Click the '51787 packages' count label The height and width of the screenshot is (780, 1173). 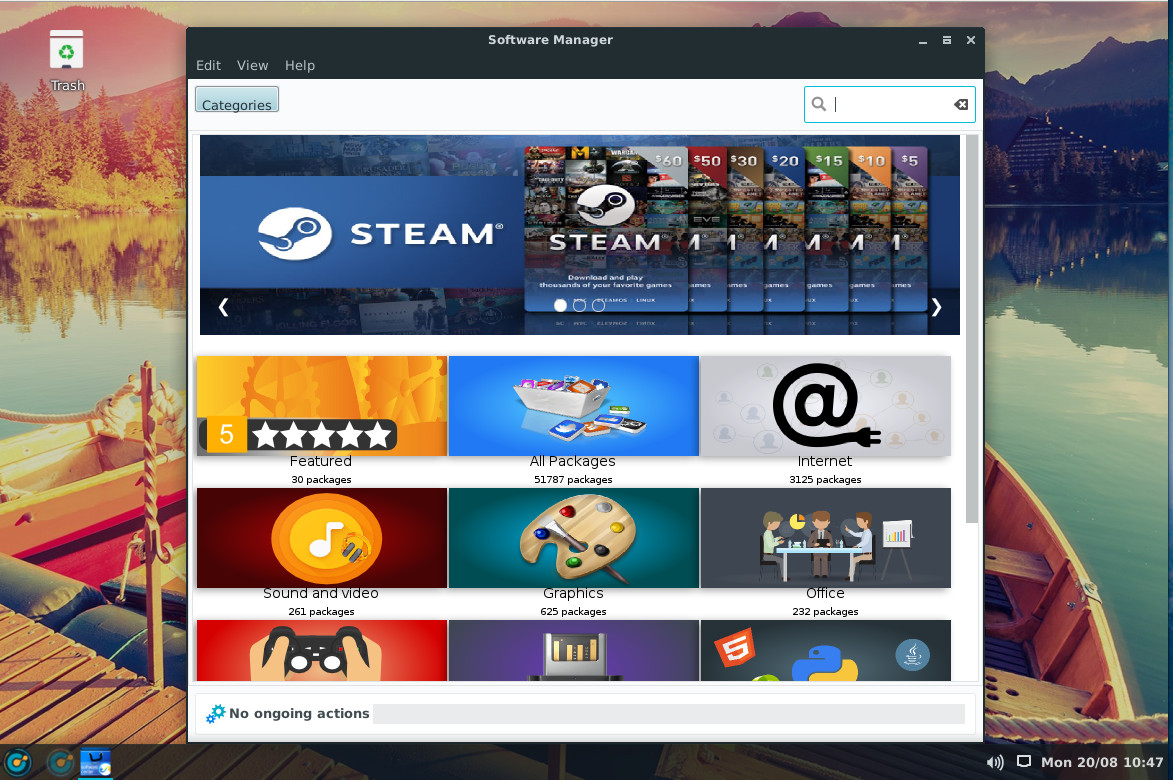click(573, 479)
